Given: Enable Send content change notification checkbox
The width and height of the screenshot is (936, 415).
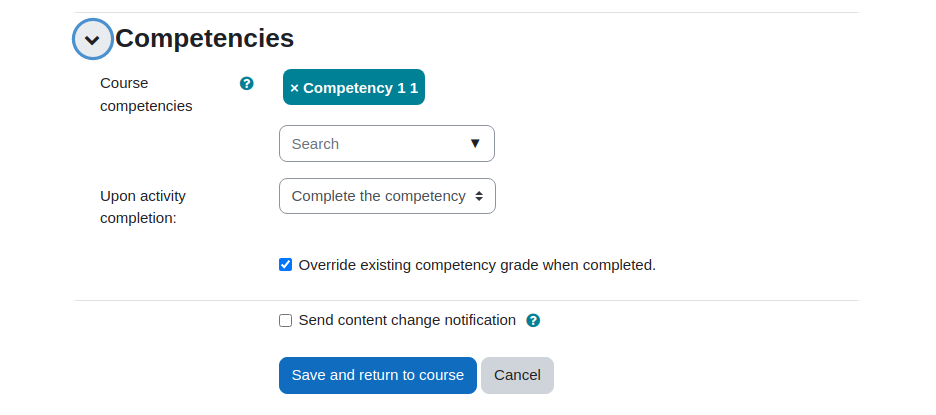Looking at the screenshot, I should (285, 321).
